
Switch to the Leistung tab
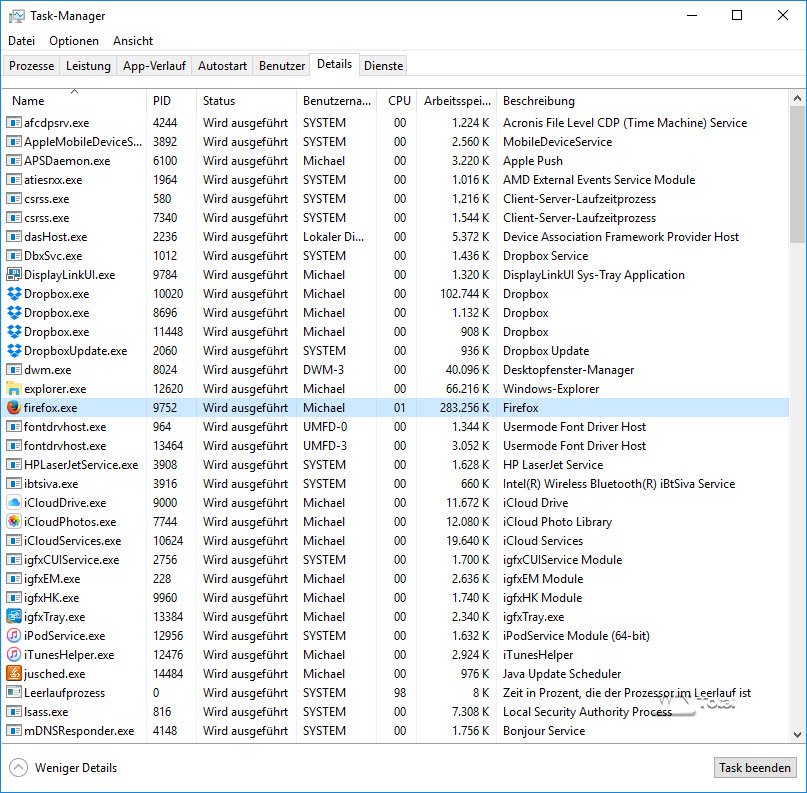pyautogui.click(x=88, y=66)
